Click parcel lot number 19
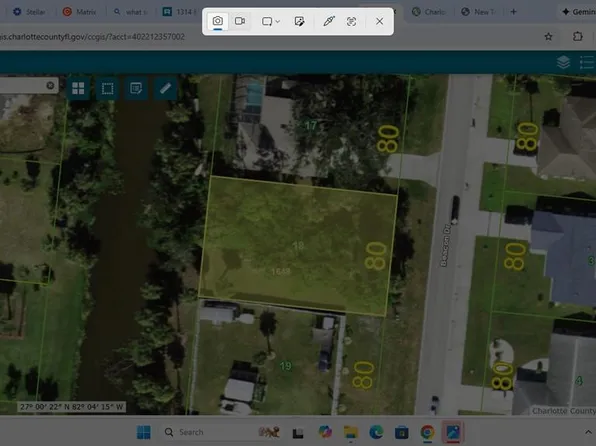The height and width of the screenshot is (446, 596). click(x=285, y=366)
